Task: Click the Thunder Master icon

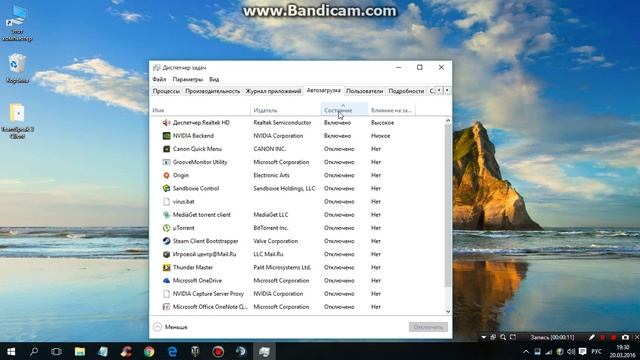Action: tap(166, 267)
